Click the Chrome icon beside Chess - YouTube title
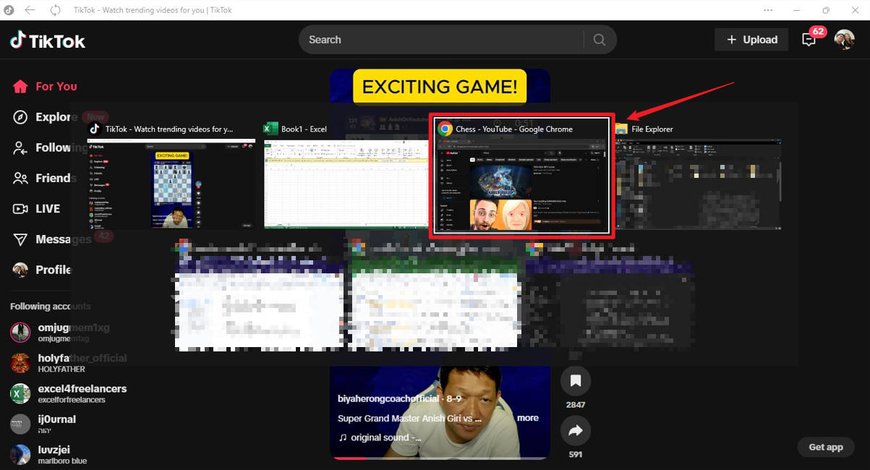This screenshot has height=470, width=870. coord(444,129)
